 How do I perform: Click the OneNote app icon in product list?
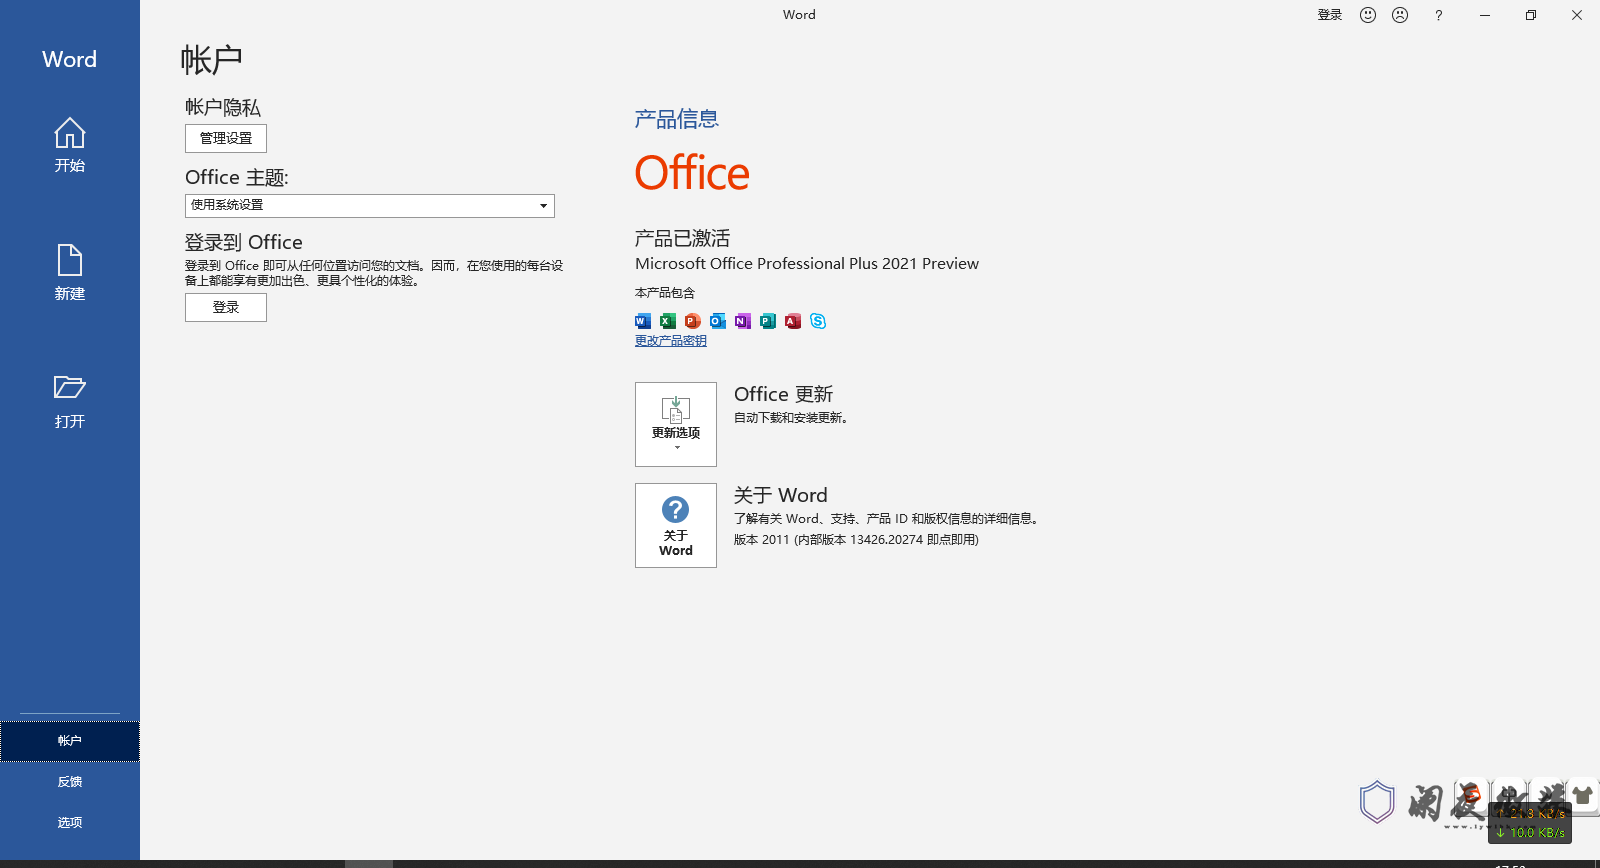[743, 321]
